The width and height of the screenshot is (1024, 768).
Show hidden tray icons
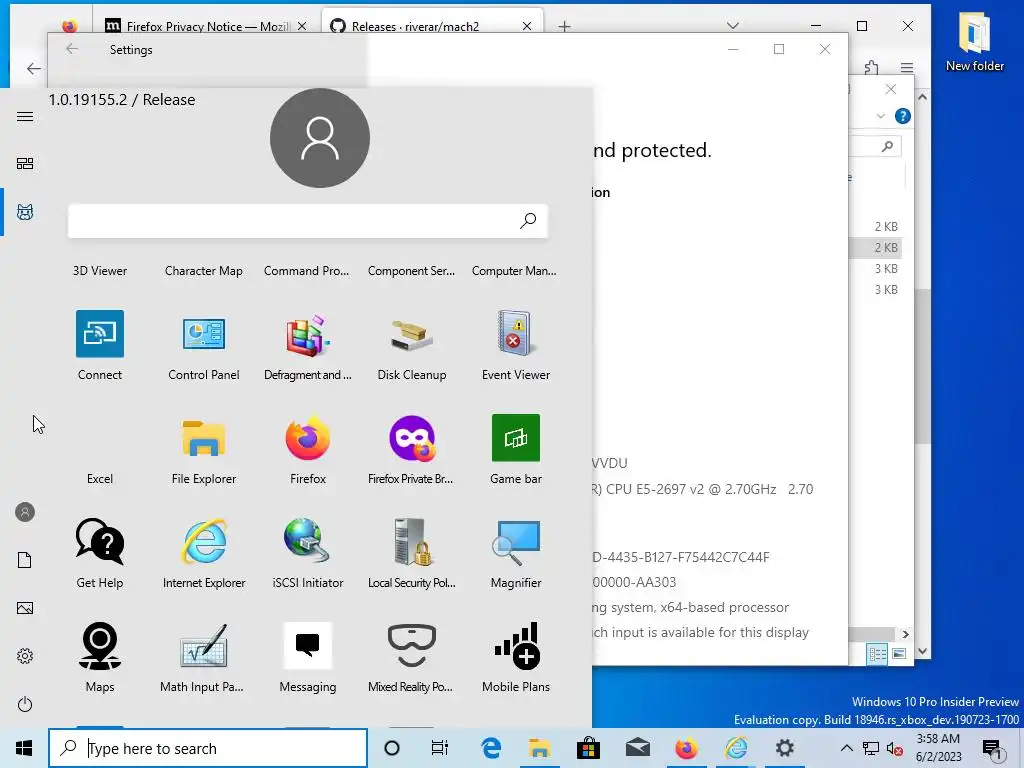pos(846,748)
